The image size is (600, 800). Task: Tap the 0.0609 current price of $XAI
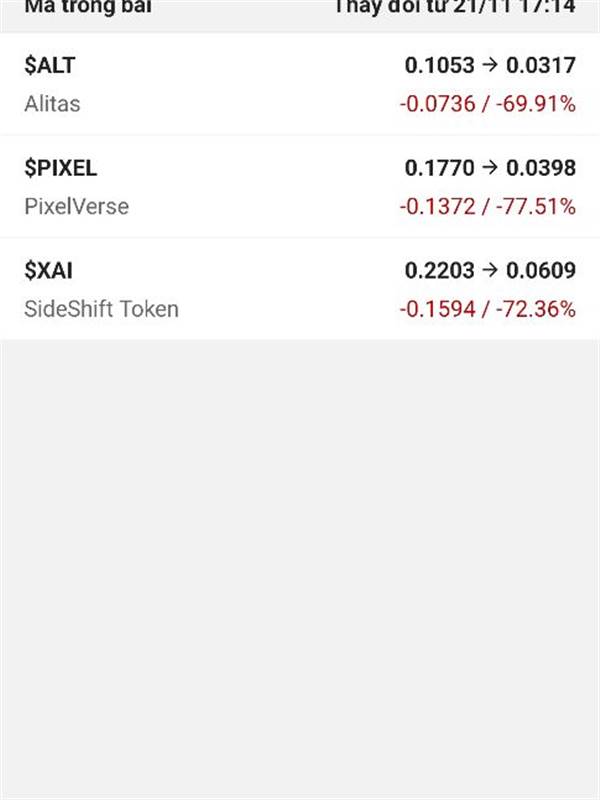(541, 270)
